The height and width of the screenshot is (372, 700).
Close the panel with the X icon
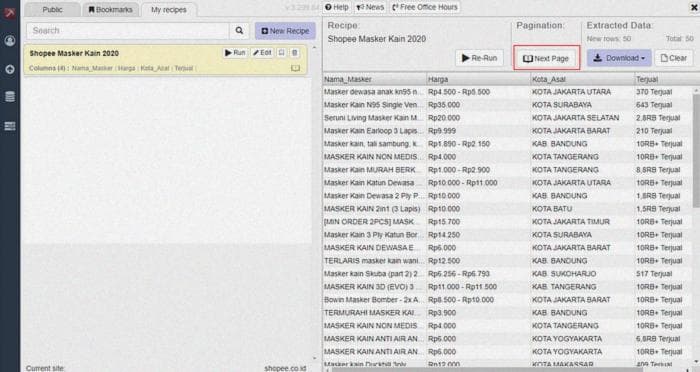click(x=695, y=7)
